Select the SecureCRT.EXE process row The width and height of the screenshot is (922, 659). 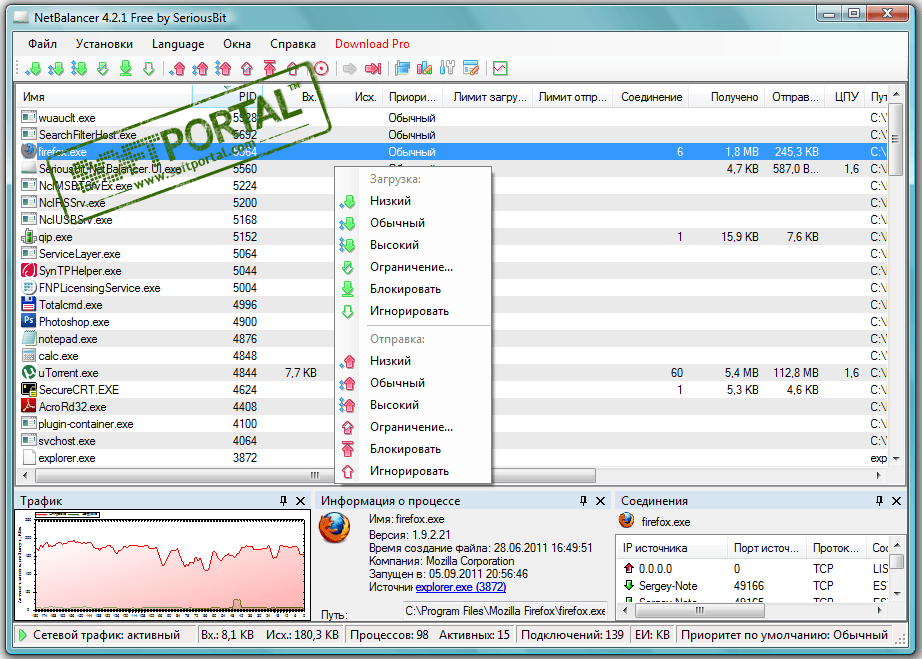453,390
